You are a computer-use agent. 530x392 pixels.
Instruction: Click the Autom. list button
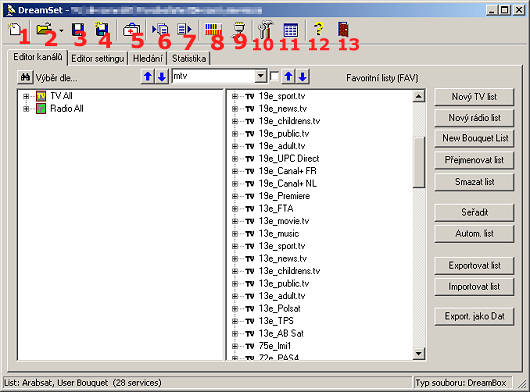point(474,234)
